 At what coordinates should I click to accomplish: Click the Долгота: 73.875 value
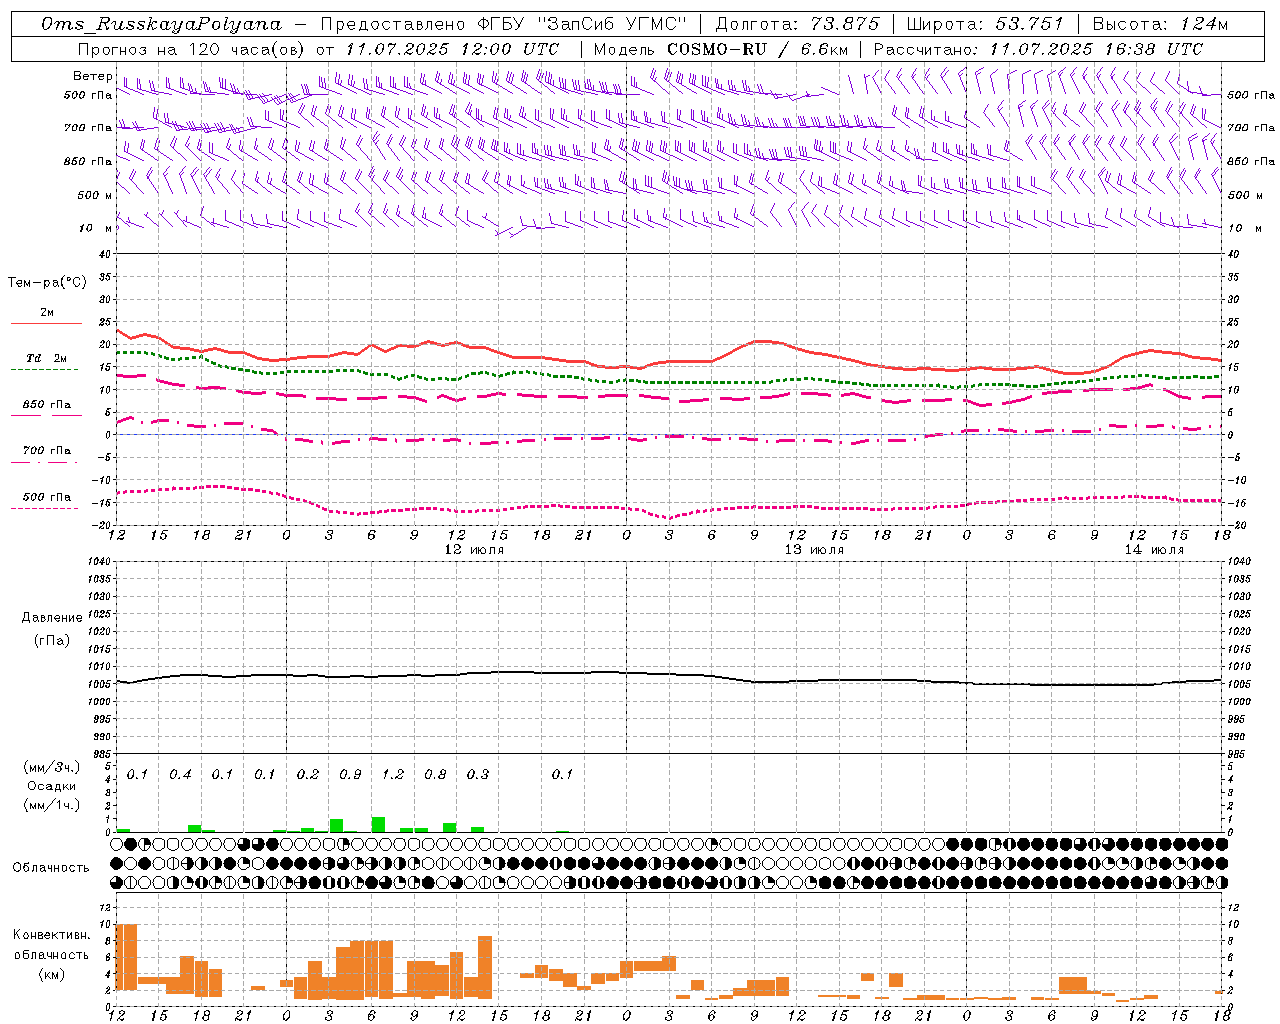pyautogui.click(x=797, y=24)
